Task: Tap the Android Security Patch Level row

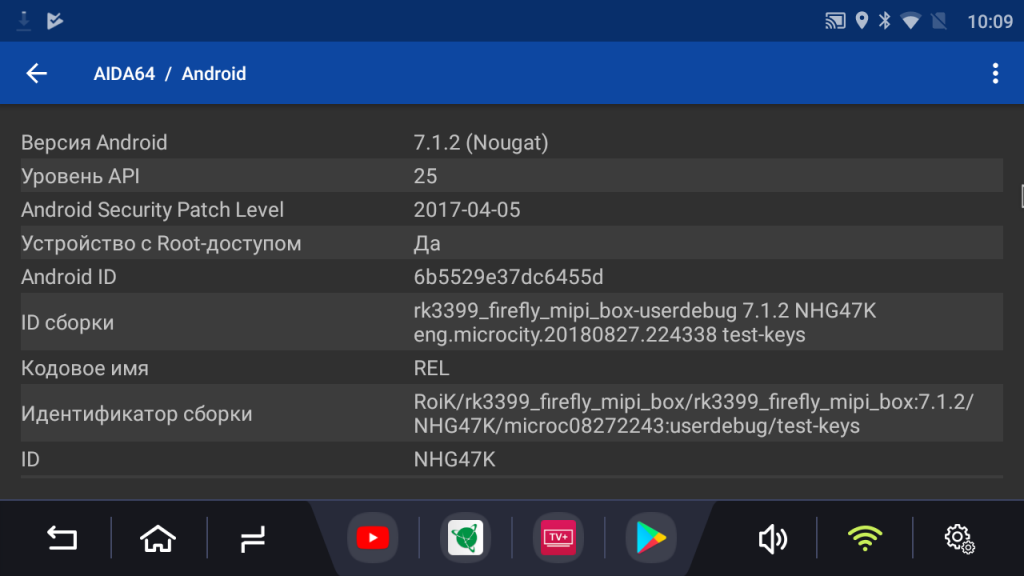Action: [511, 210]
